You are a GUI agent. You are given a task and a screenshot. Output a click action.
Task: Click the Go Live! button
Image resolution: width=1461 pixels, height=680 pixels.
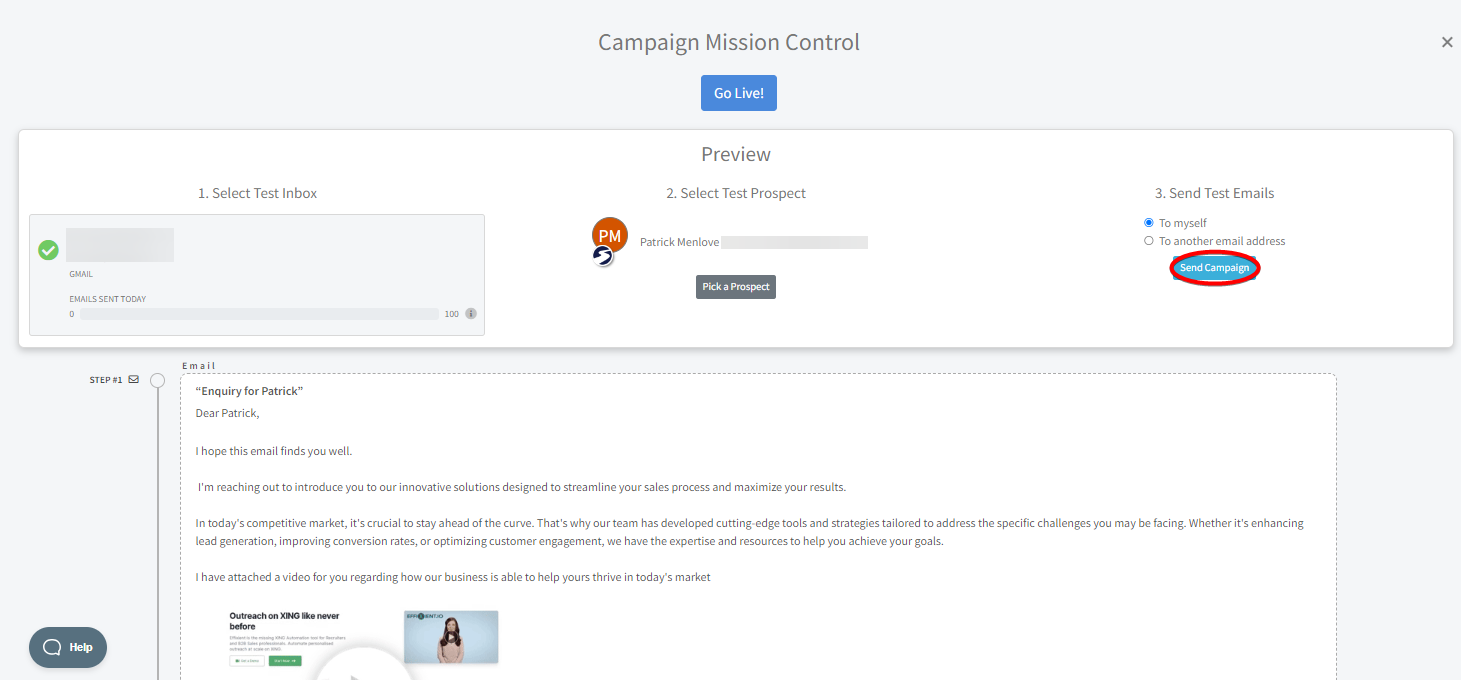(x=739, y=93)
